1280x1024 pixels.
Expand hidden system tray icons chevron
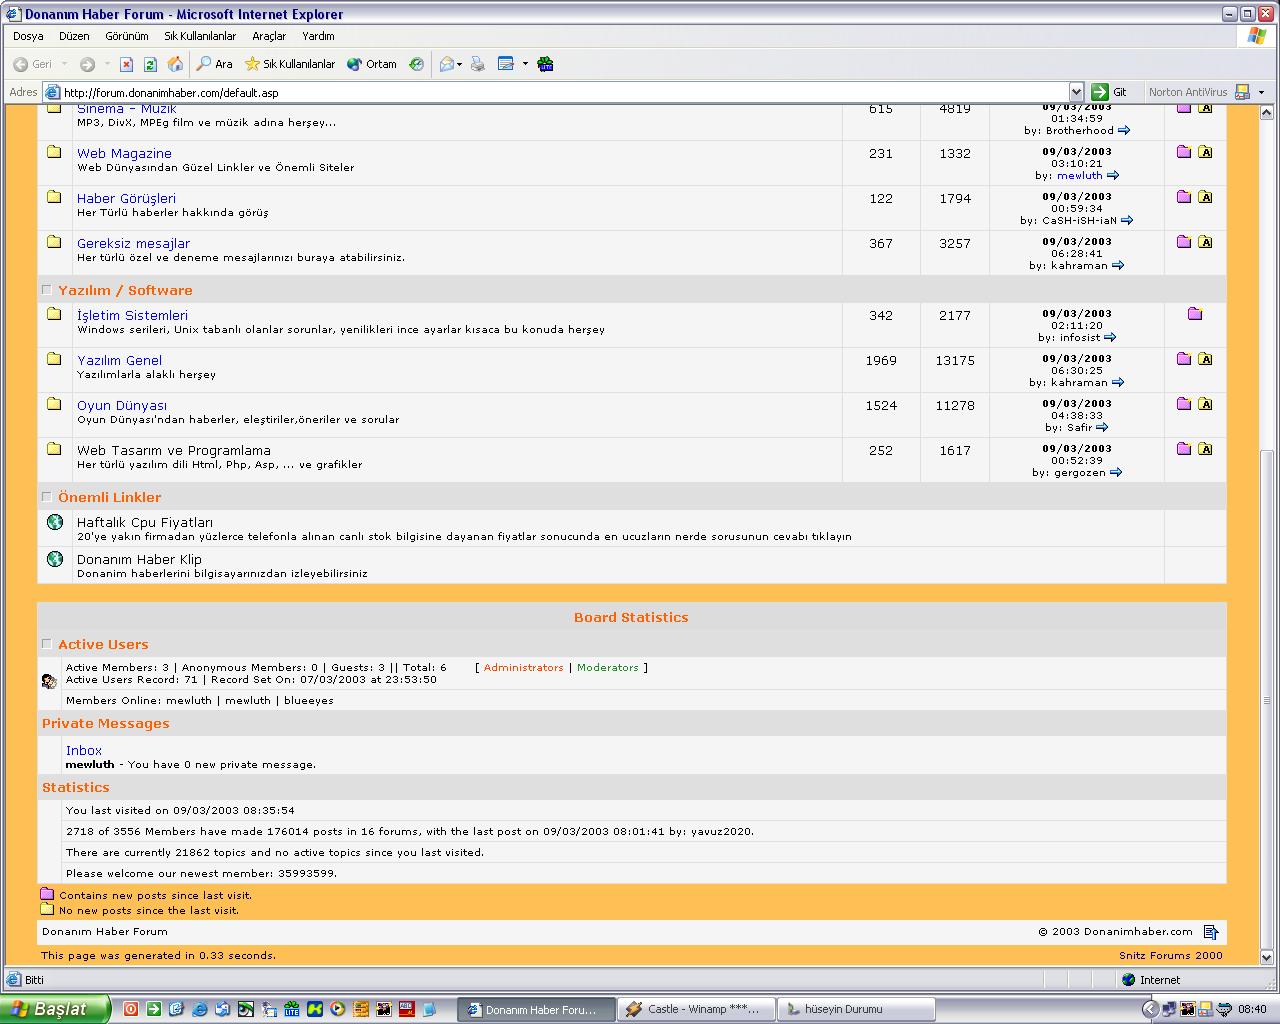(x=1150, y=1009)
